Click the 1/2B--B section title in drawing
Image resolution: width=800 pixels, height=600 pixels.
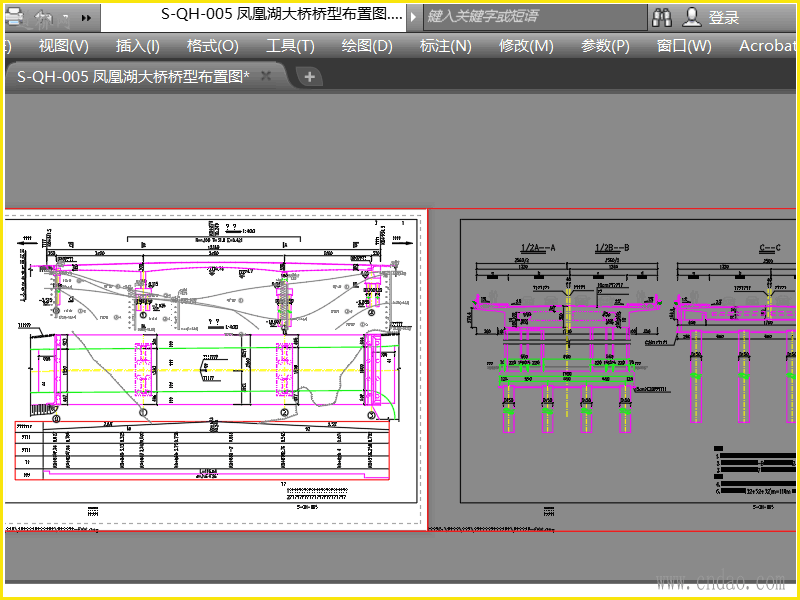(x=612, y=248)
